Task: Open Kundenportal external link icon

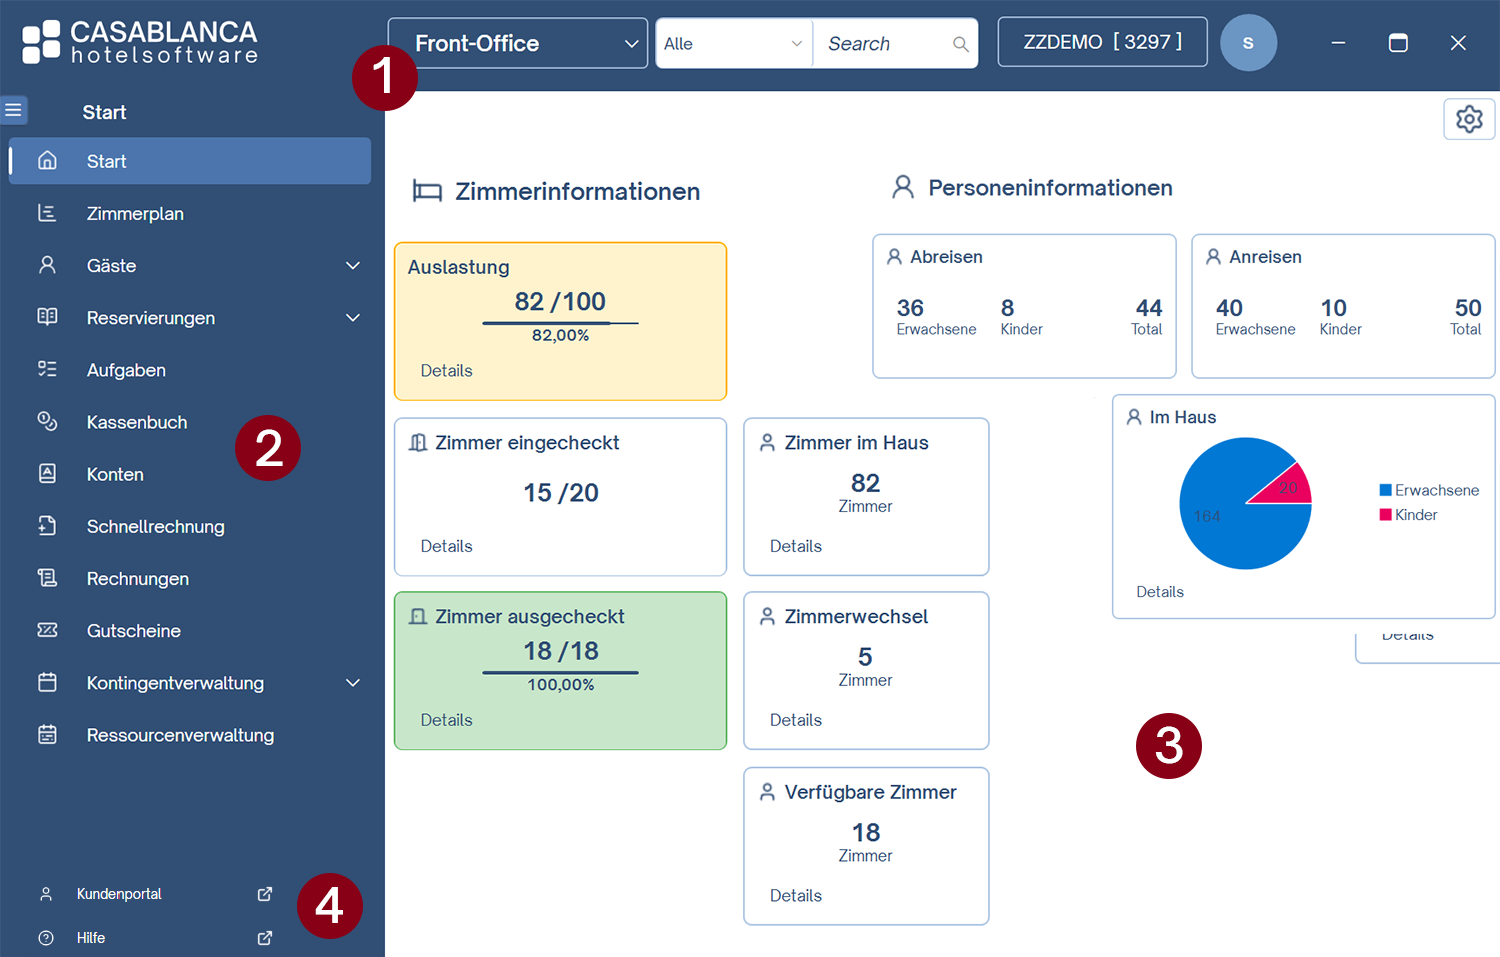Action: (265, 894)
